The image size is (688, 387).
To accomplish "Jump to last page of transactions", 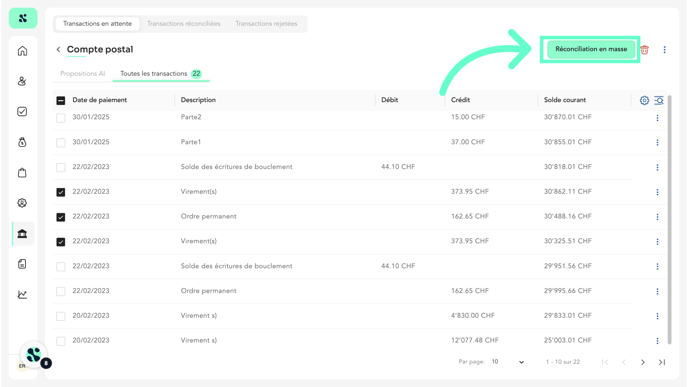I will pos(662,362).
